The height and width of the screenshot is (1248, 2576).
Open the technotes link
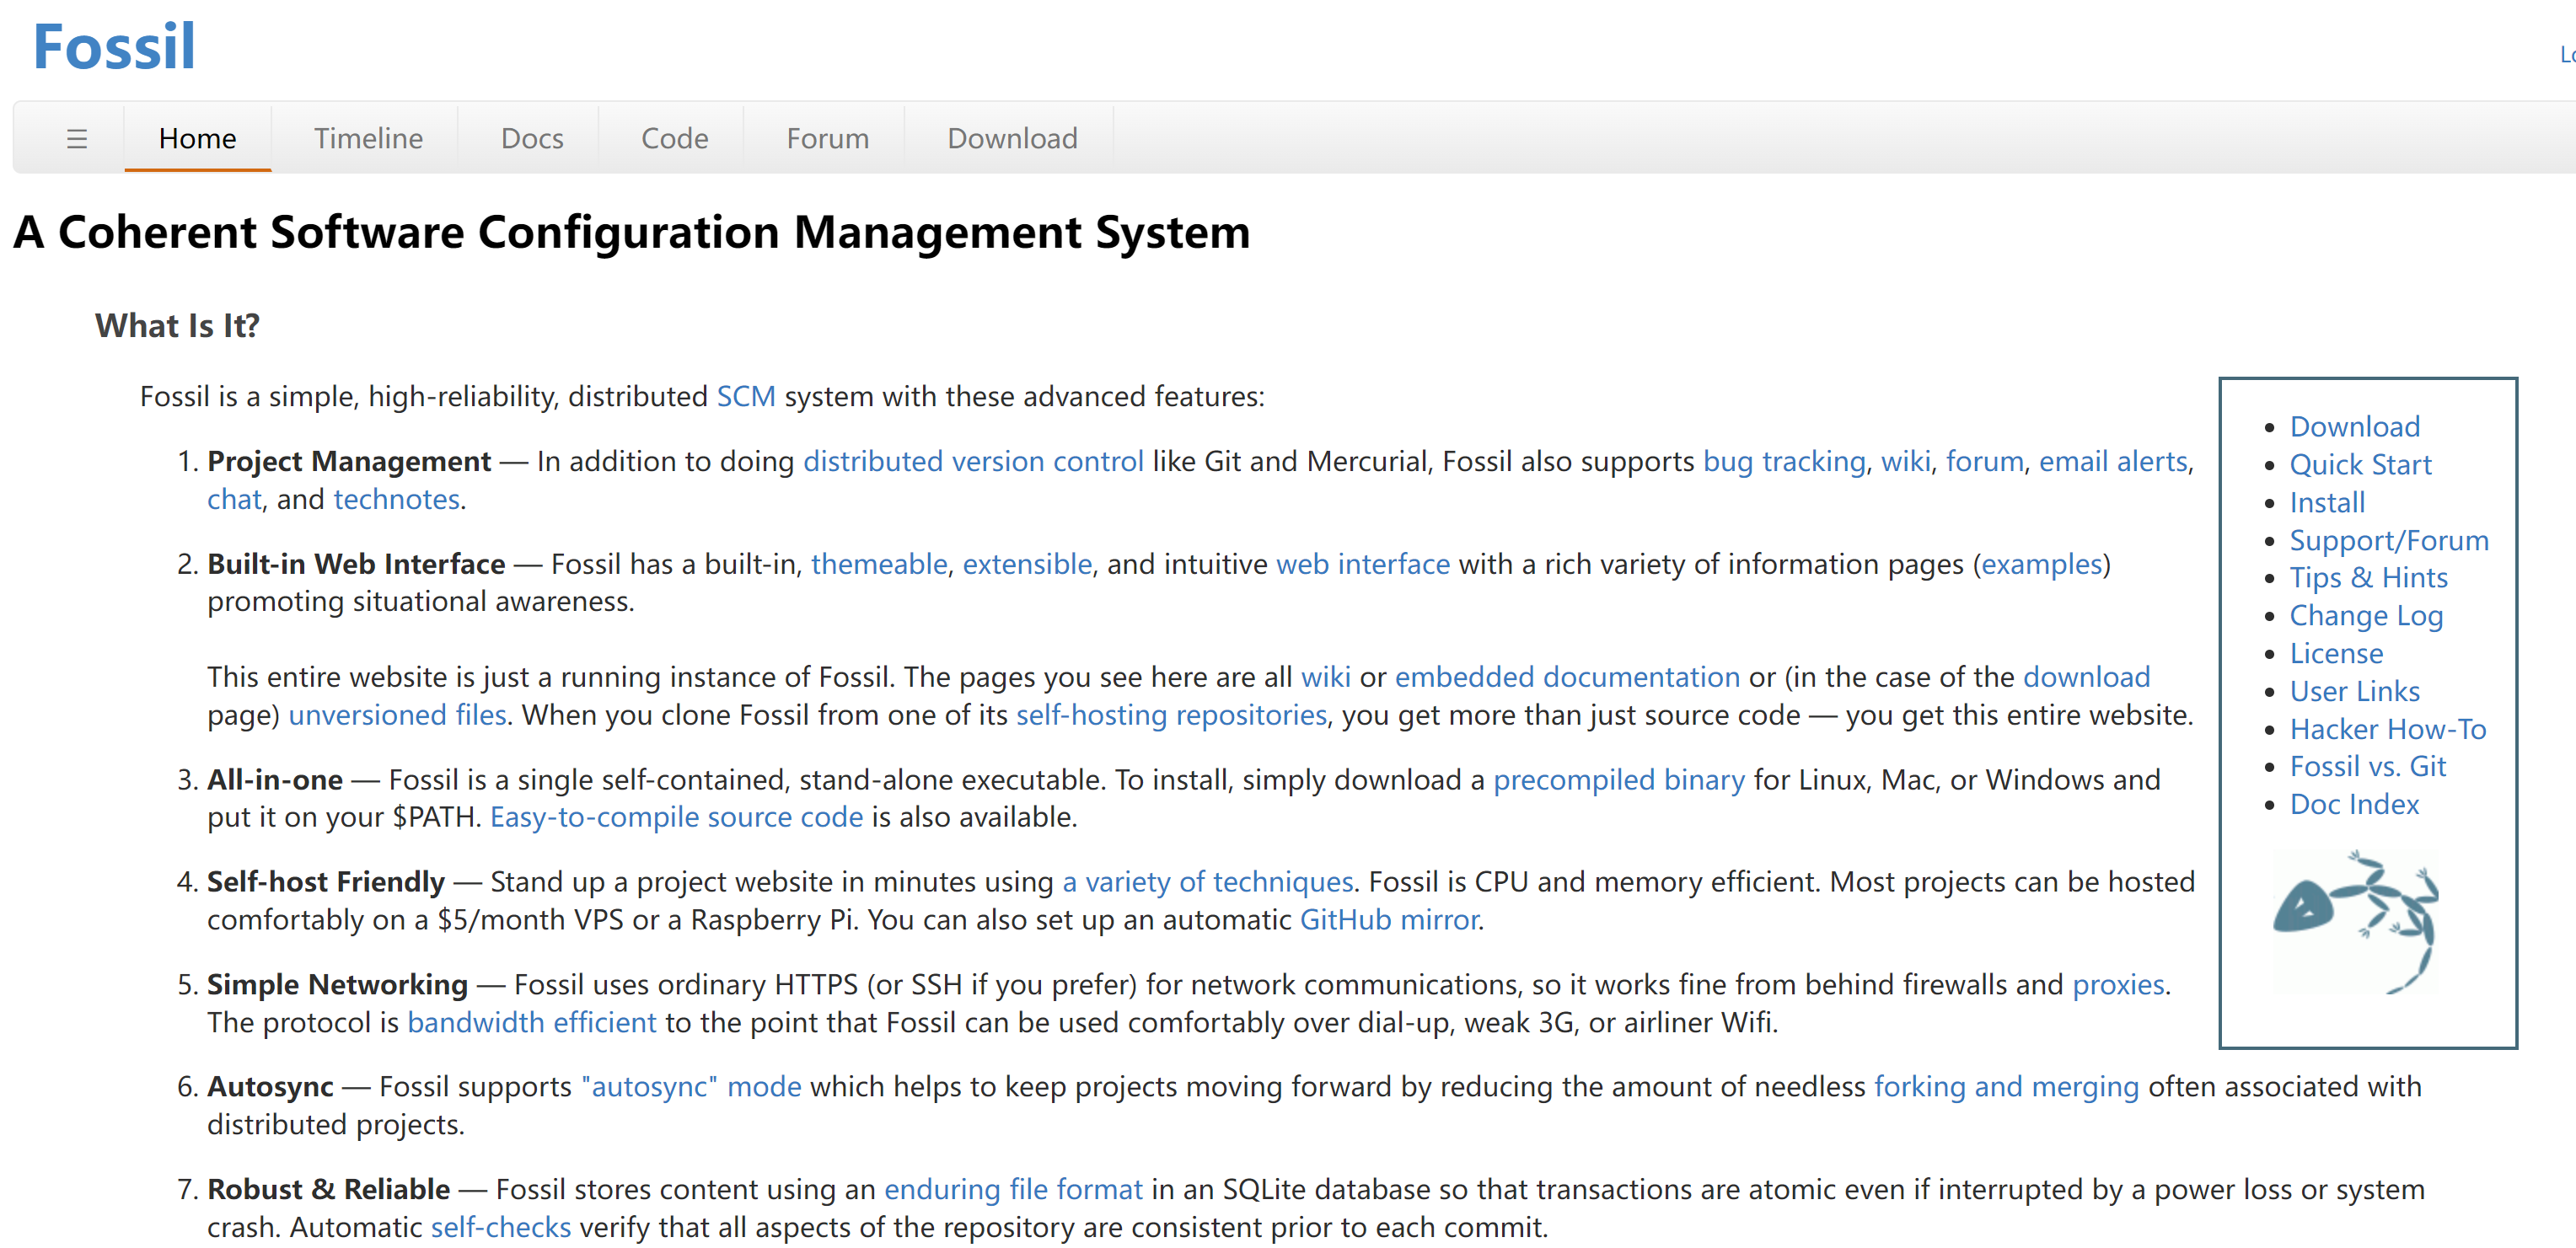pyautogui.click(x=396, y=499)
